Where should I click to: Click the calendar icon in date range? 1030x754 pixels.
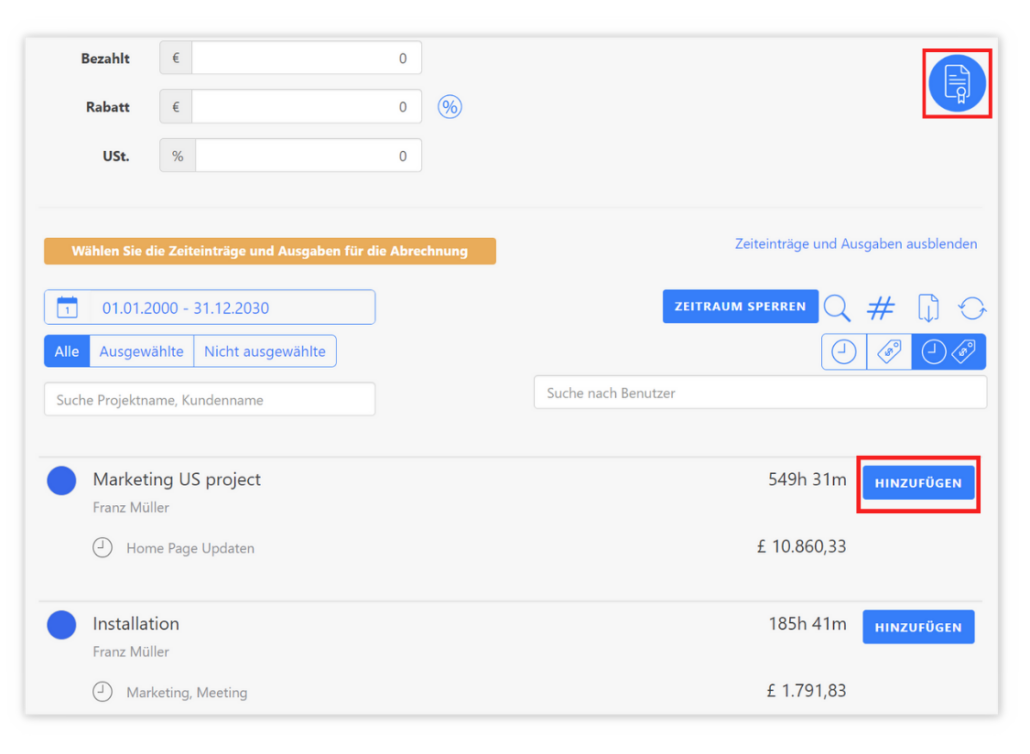click(67, 308)
